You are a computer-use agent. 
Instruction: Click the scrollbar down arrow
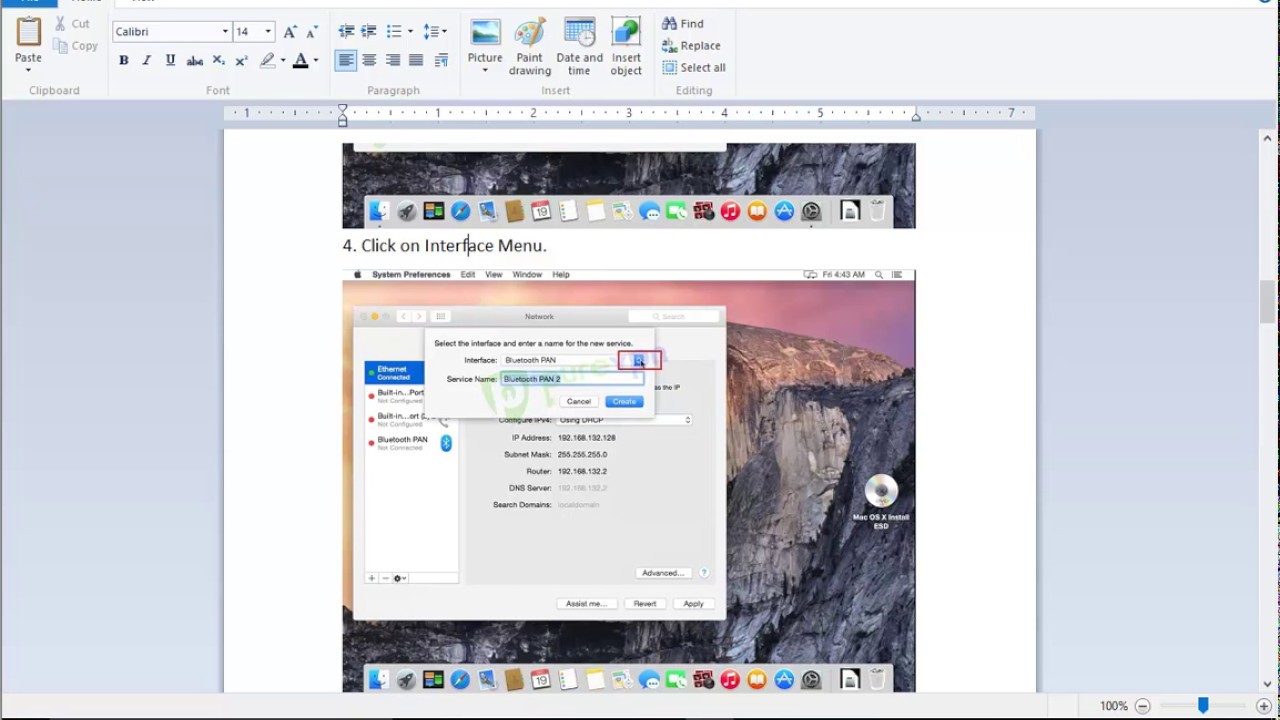[x=1267, y=684]
